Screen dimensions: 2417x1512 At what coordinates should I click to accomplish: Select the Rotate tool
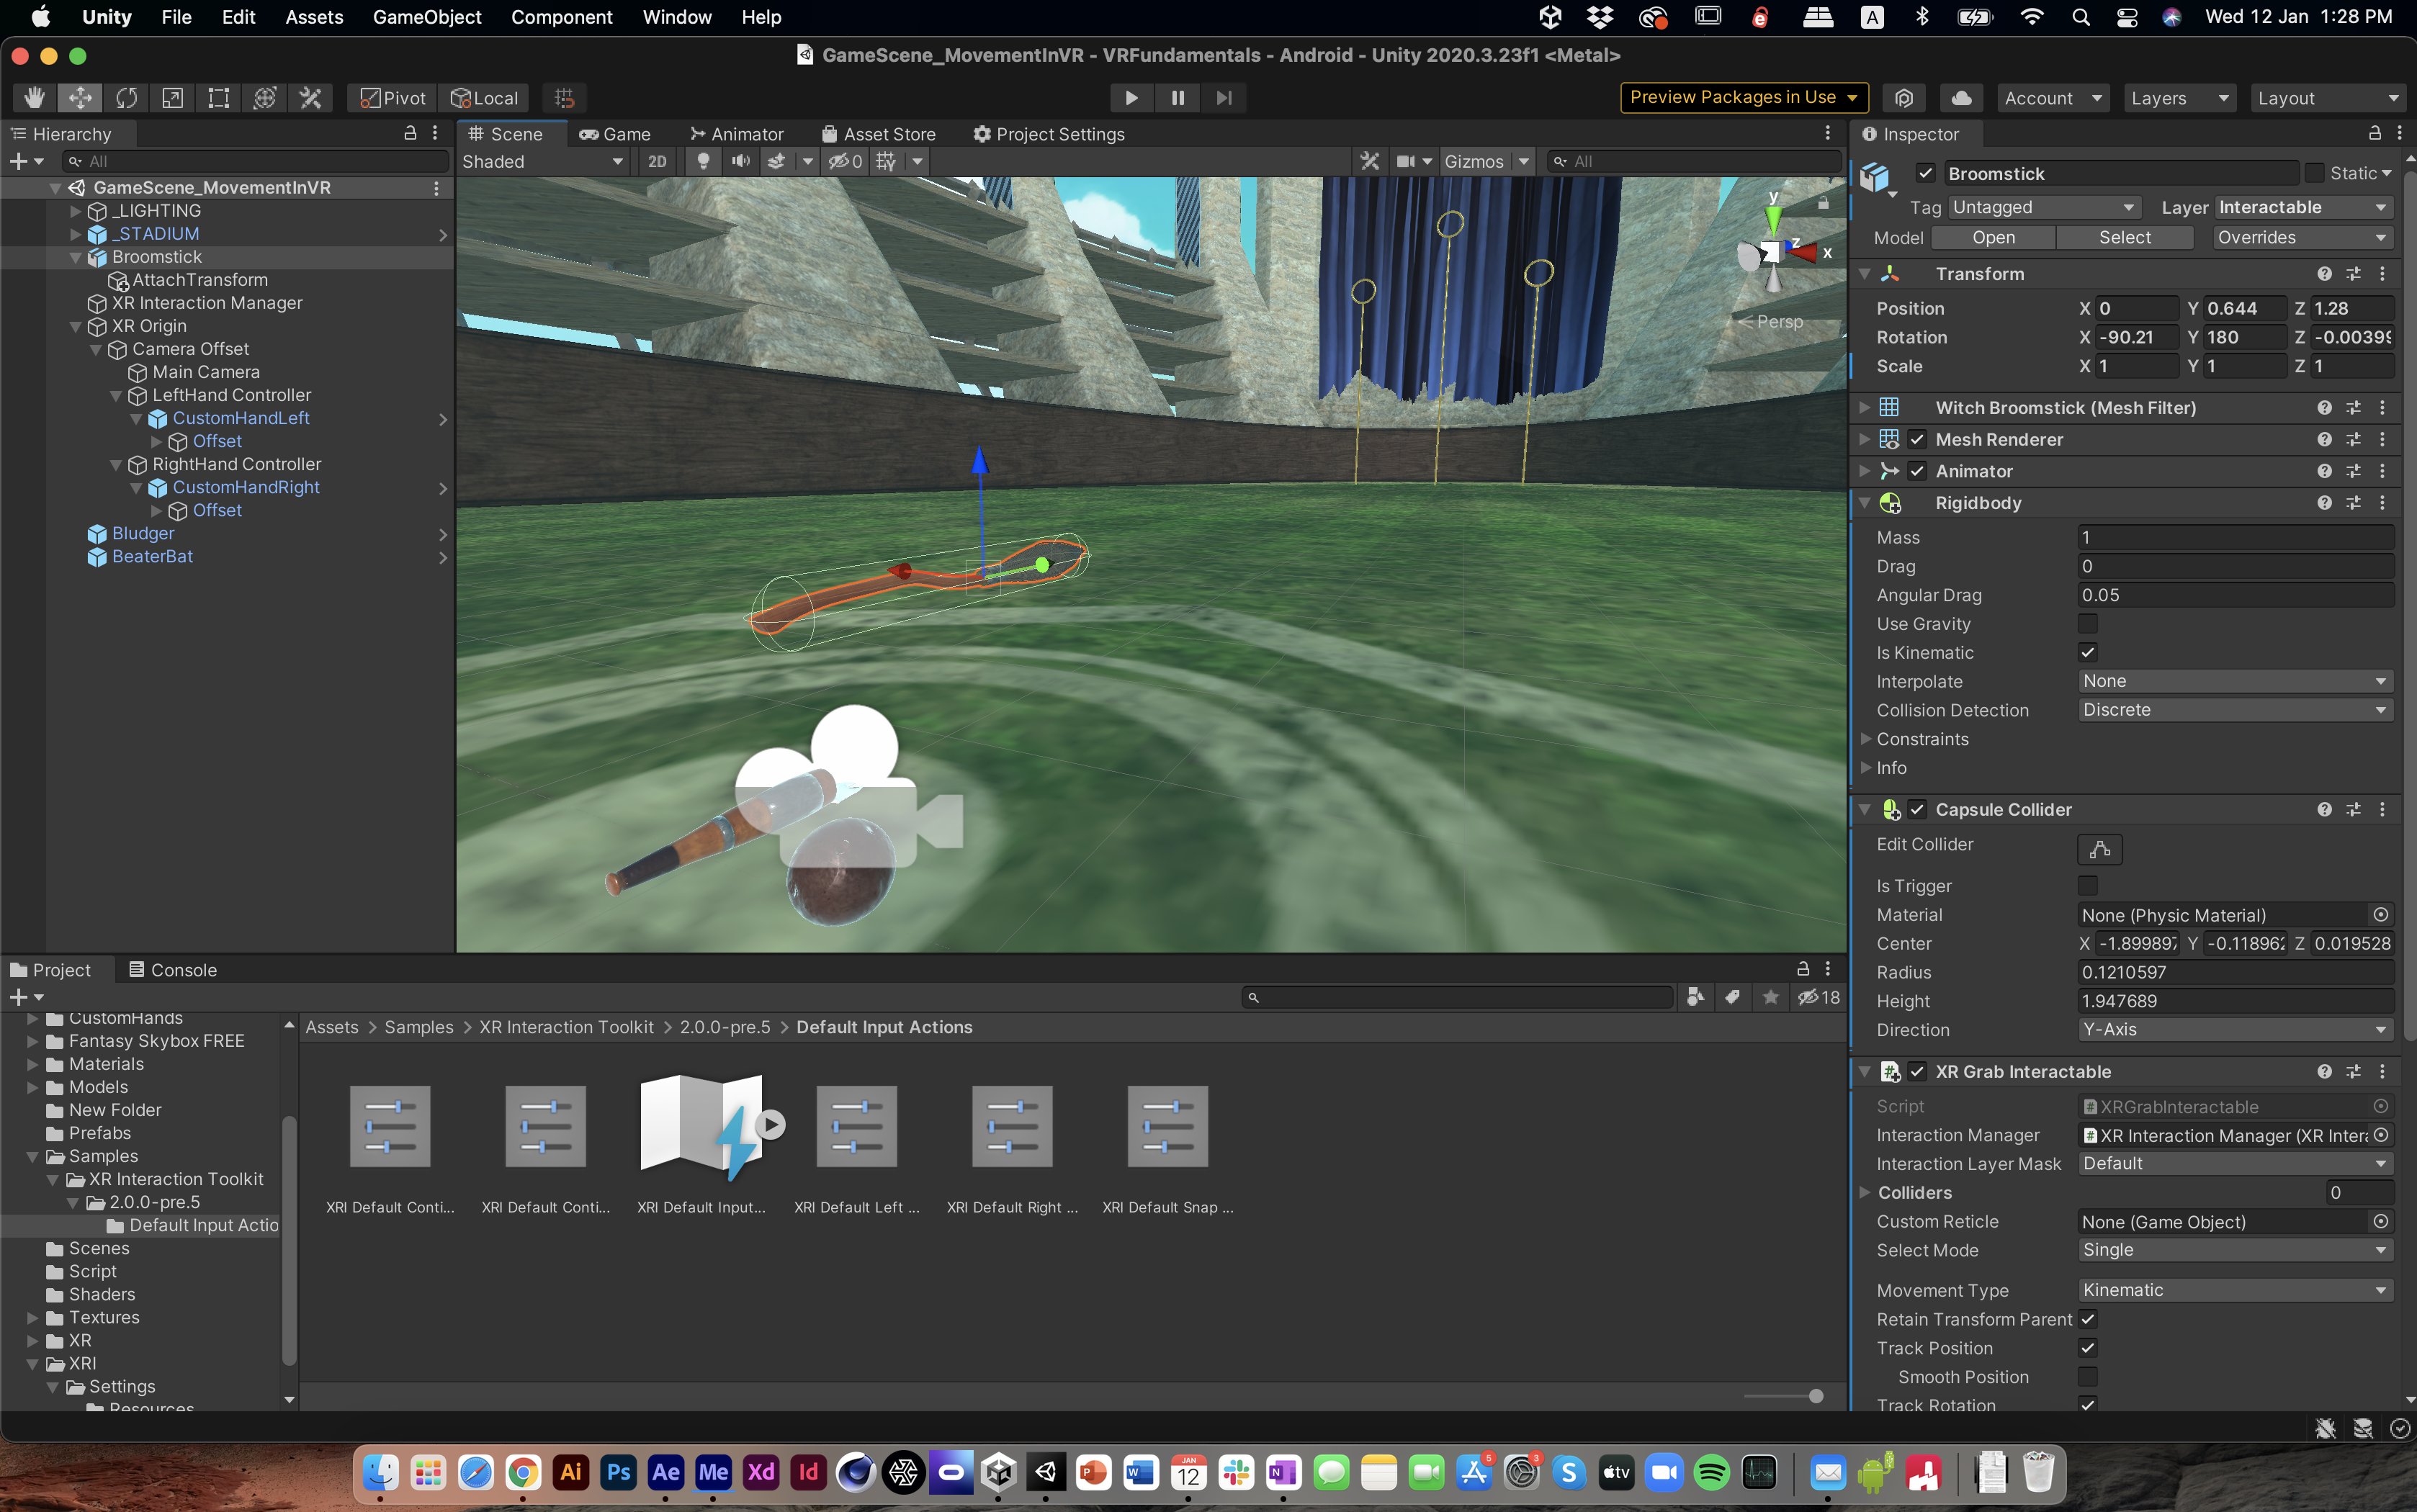click(x=126, y=98)
